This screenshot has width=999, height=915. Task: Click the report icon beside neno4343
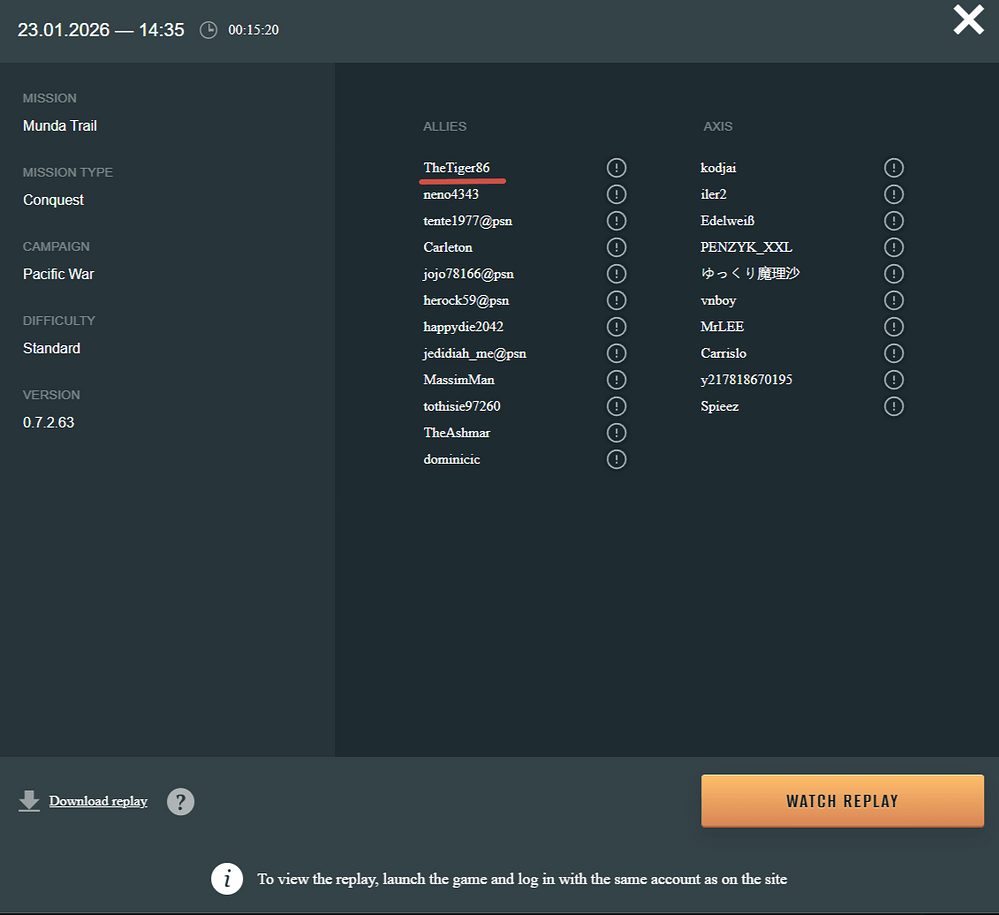[616, 194]
